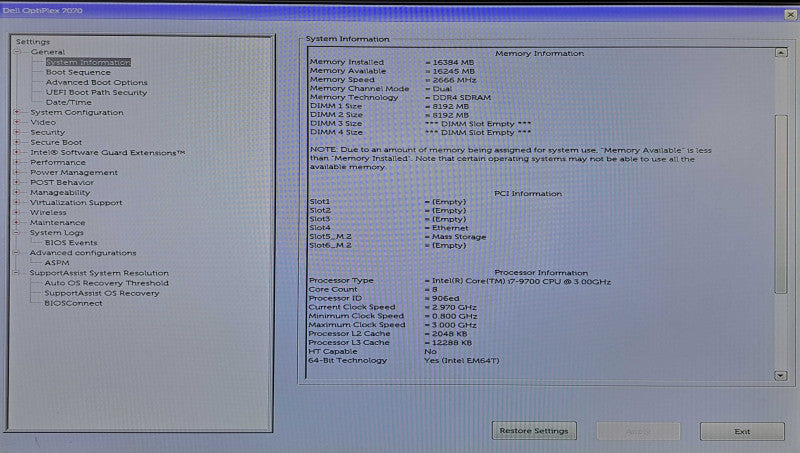Click the Restore Settings button
800x453 pixels.
point(534,431)
